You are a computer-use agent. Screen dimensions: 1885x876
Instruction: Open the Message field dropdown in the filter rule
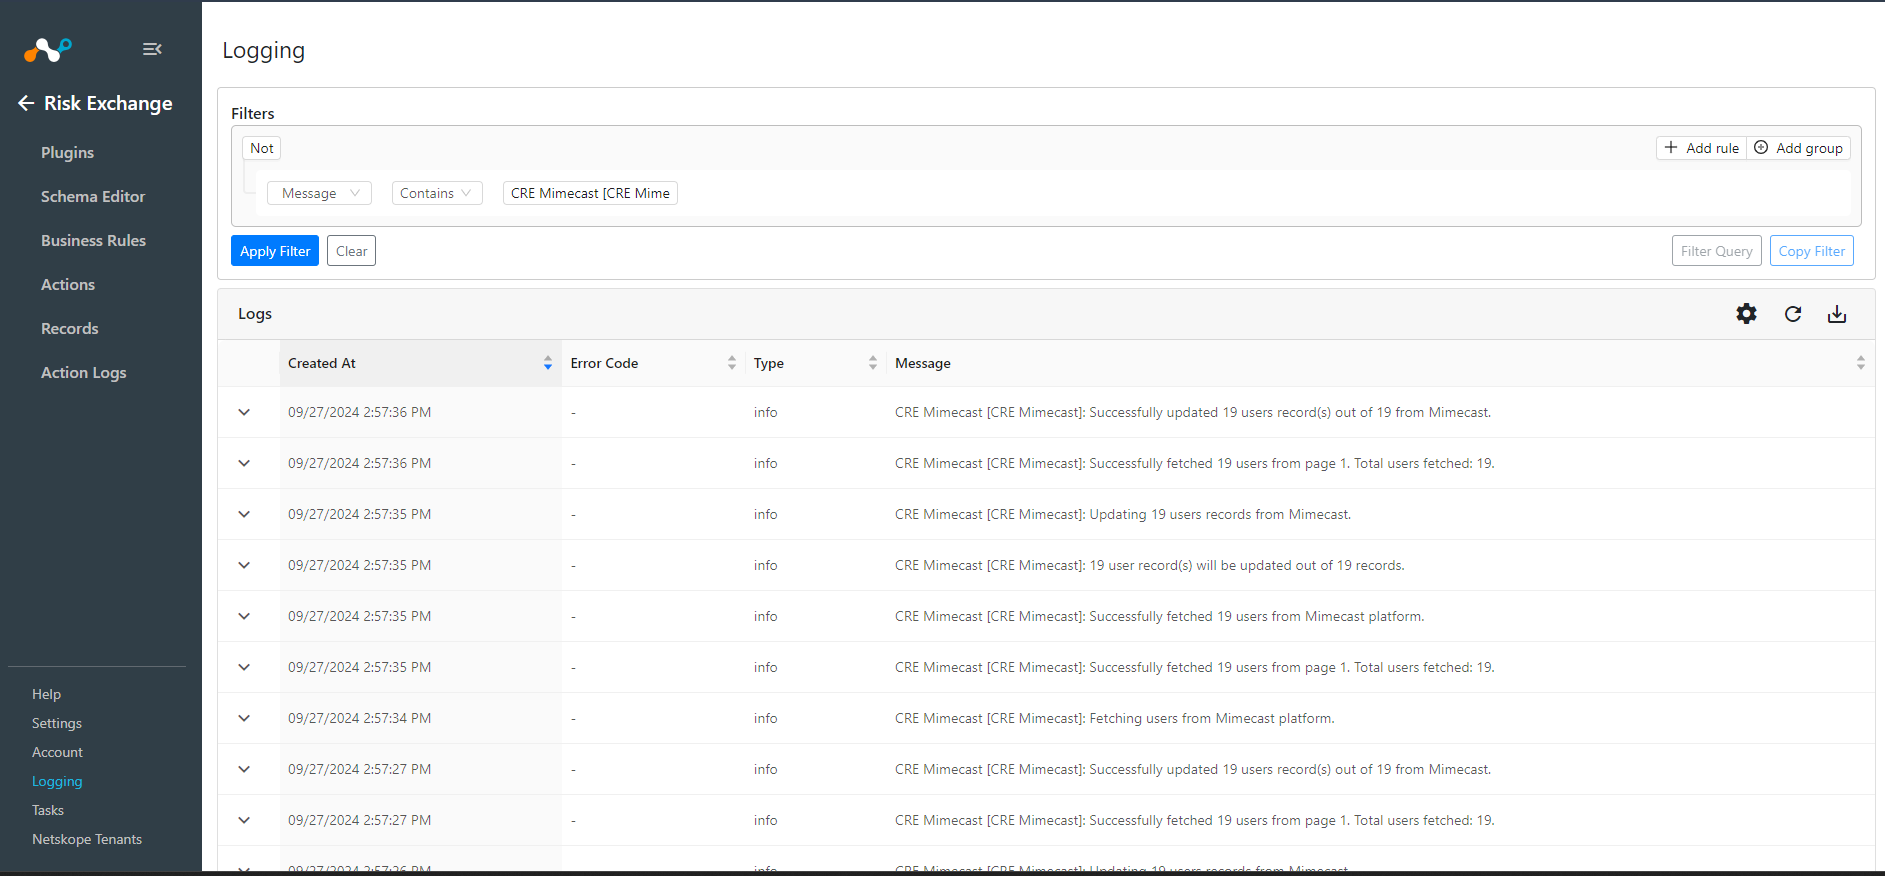319,193
